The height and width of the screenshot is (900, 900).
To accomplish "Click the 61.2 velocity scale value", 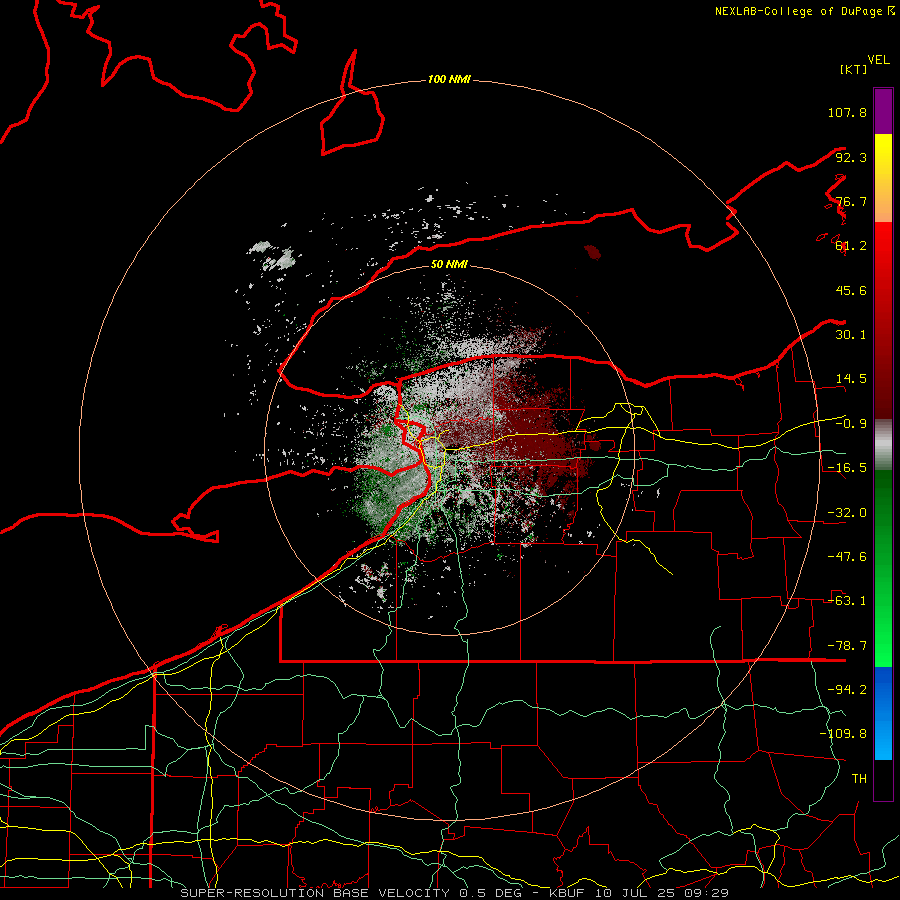I will click(851, 246).
